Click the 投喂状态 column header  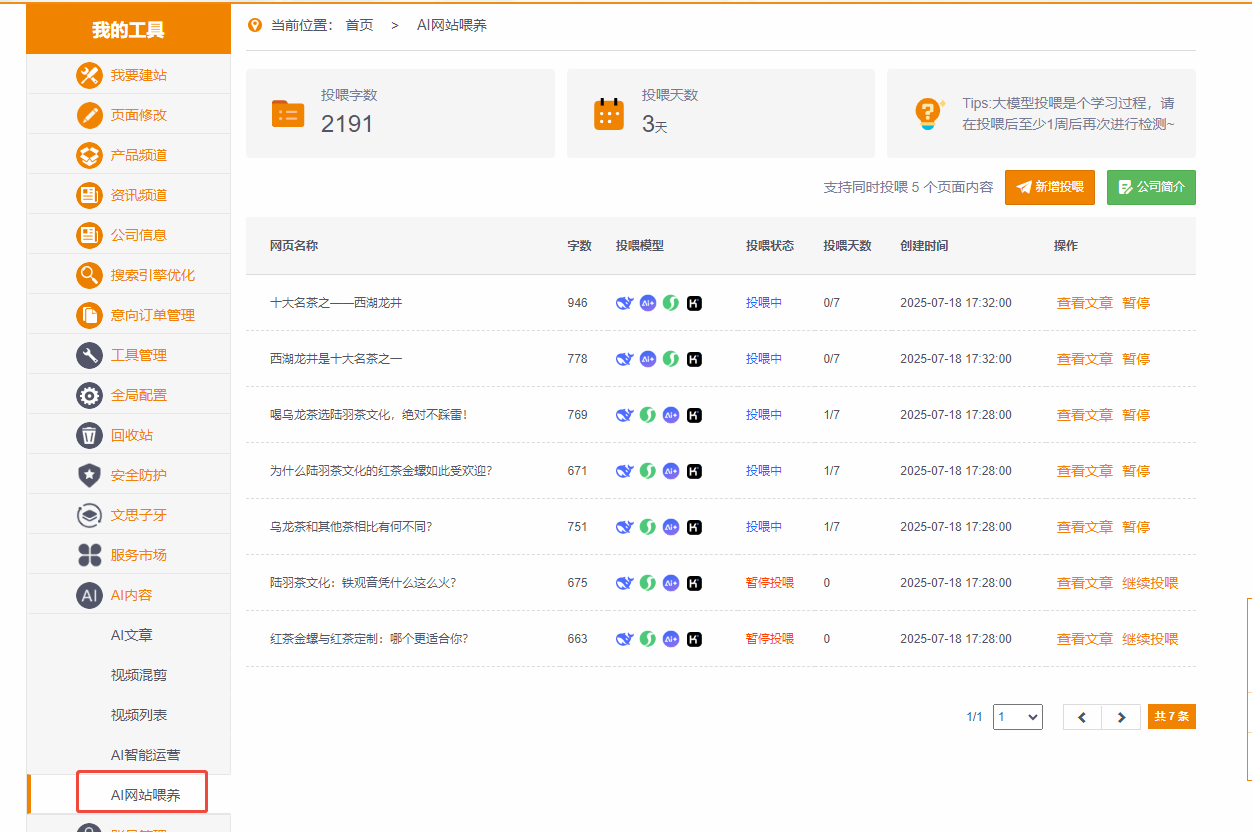(x=770, y=246)
